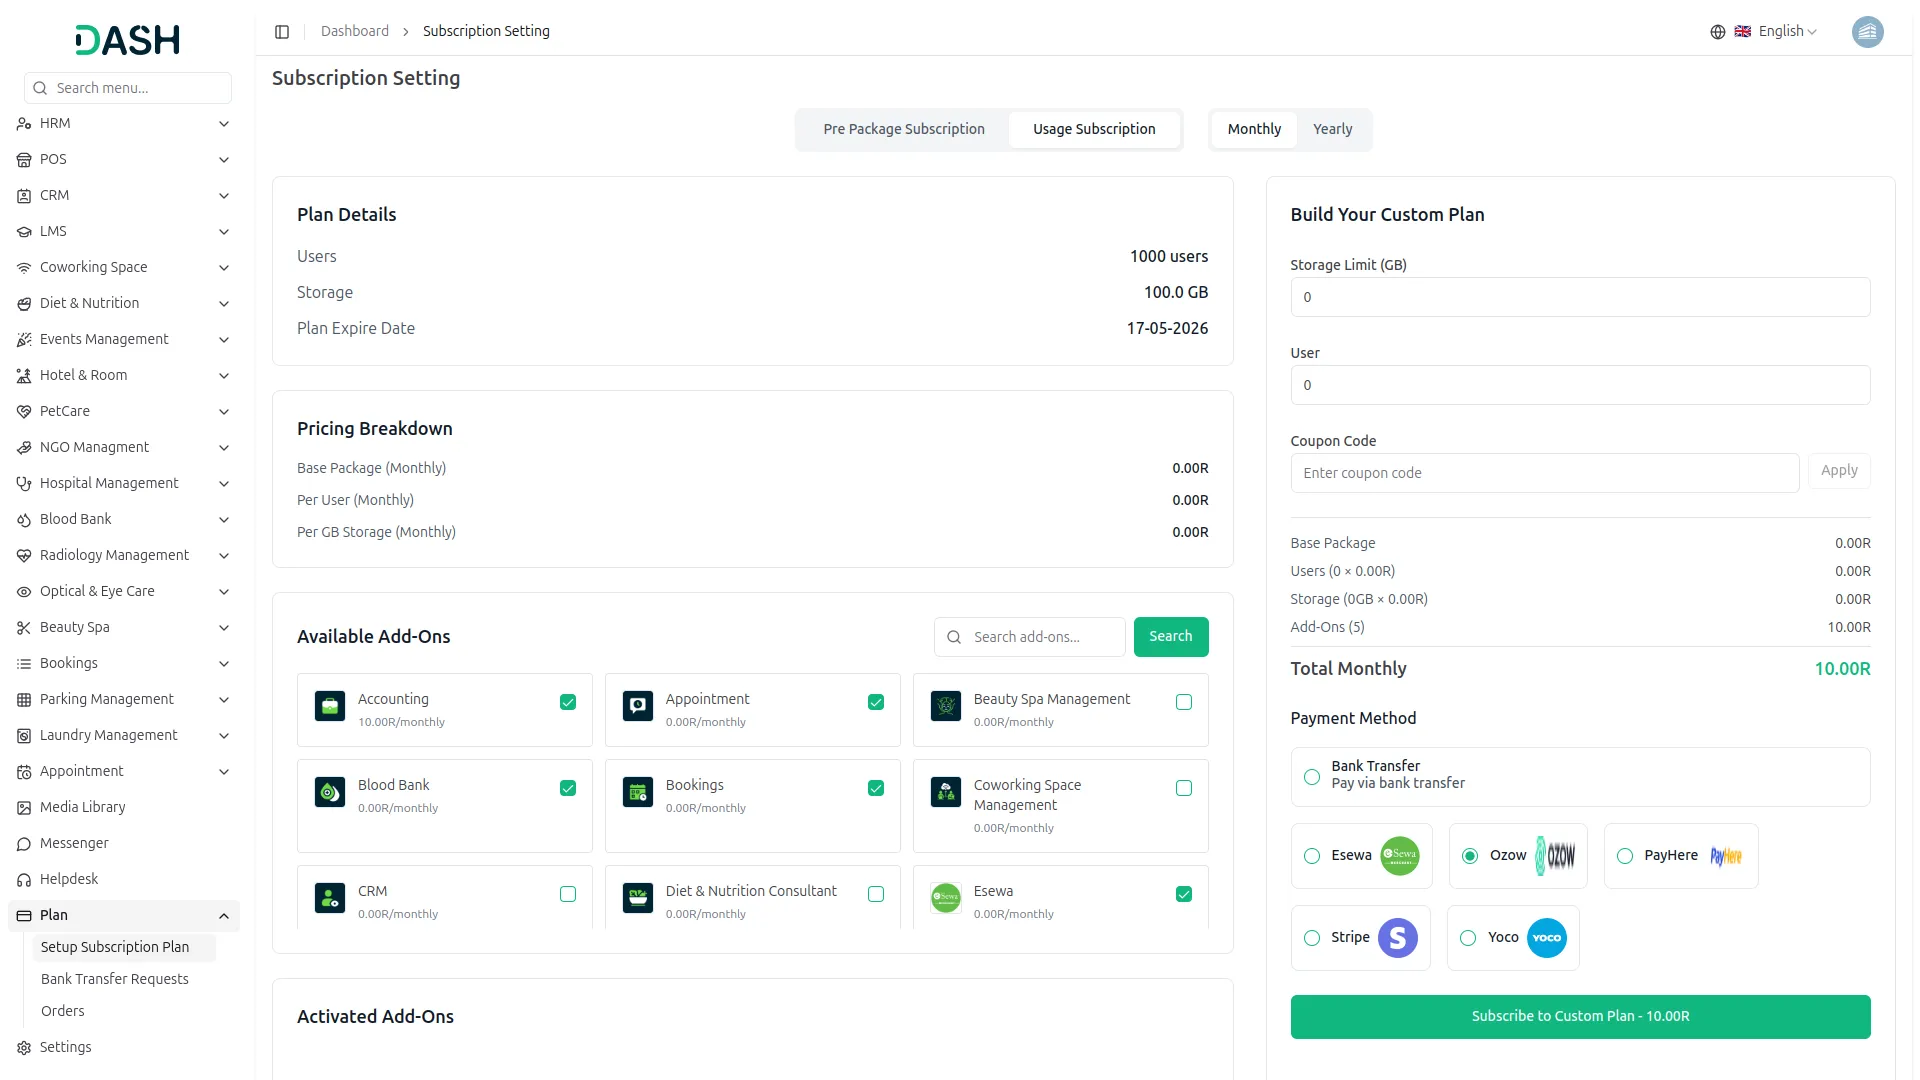
Task: Click the Blood Bank add-on icon
Action: pos(329,792)
